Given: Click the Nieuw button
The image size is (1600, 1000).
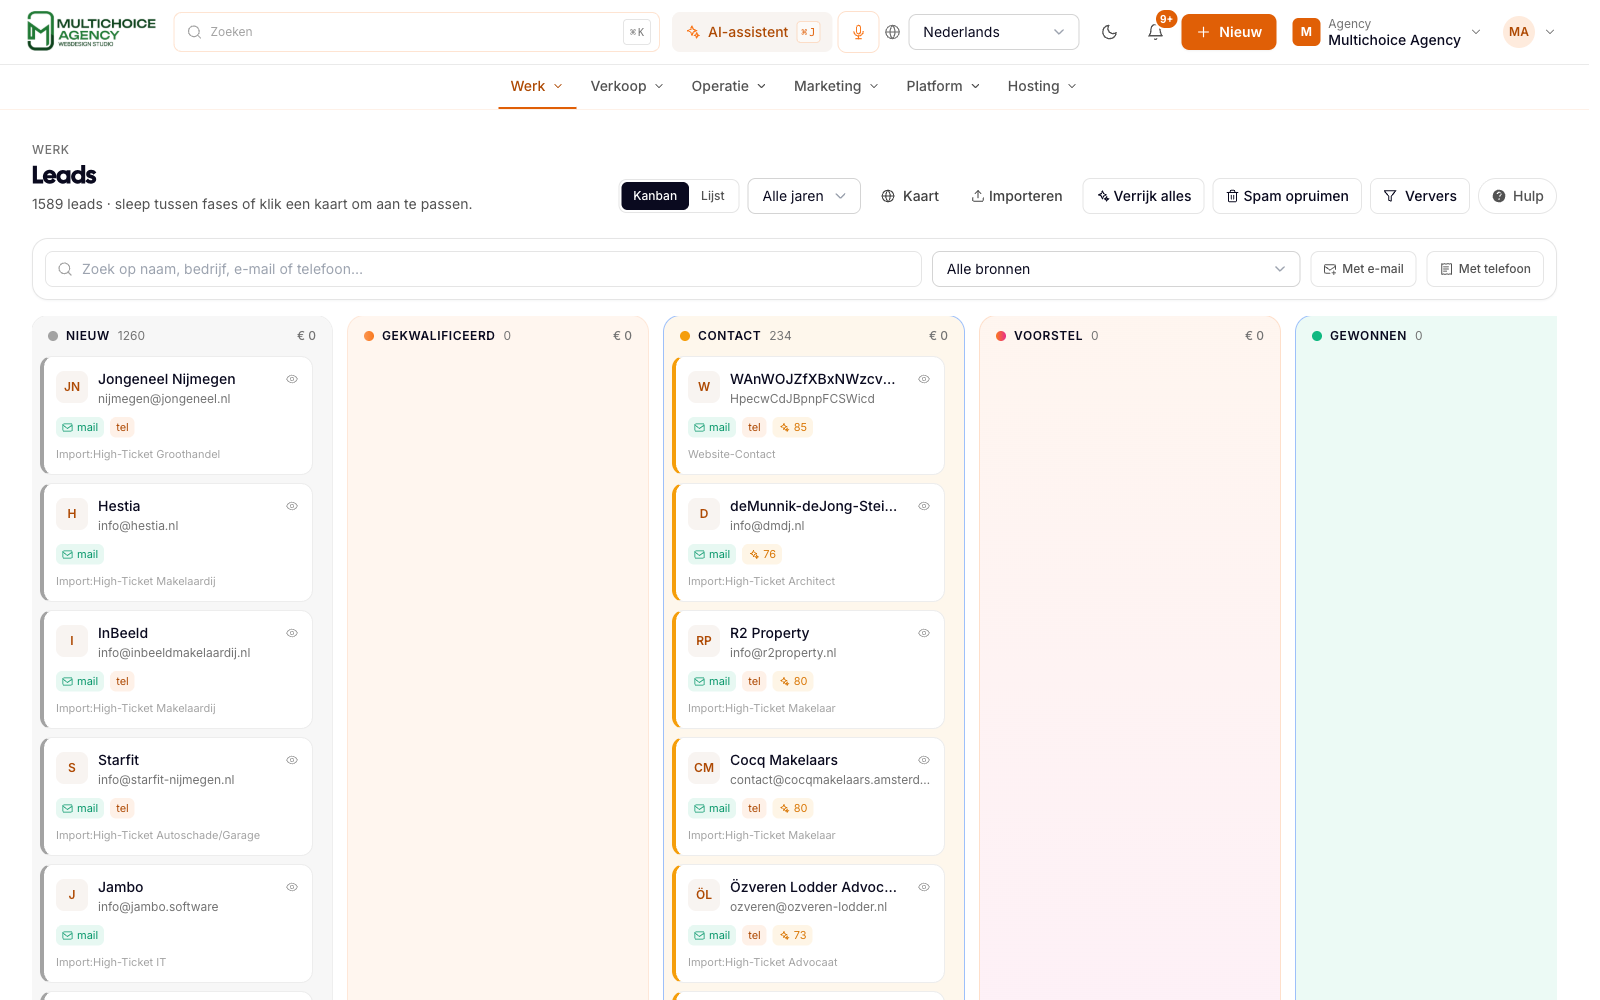Looking at the screenshot, I should pos(1229,32).
